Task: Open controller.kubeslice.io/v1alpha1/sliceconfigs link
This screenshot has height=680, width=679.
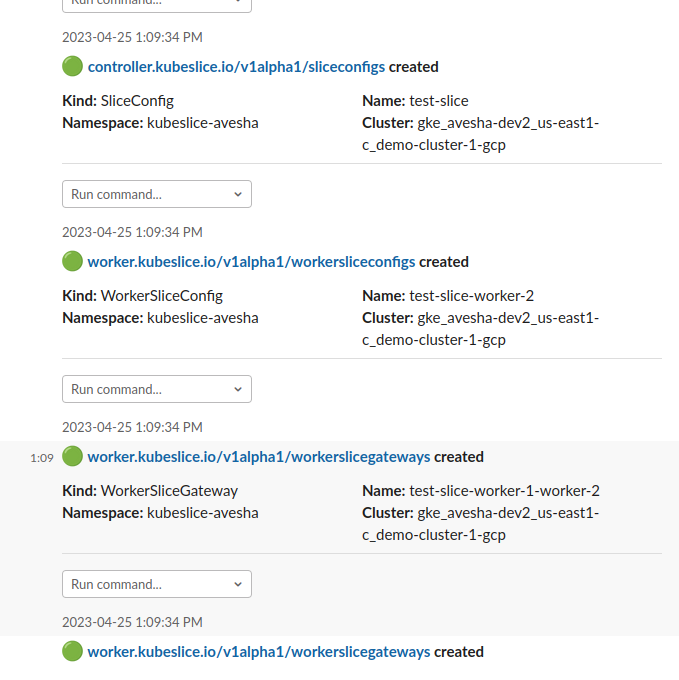Action: (236, 67)
